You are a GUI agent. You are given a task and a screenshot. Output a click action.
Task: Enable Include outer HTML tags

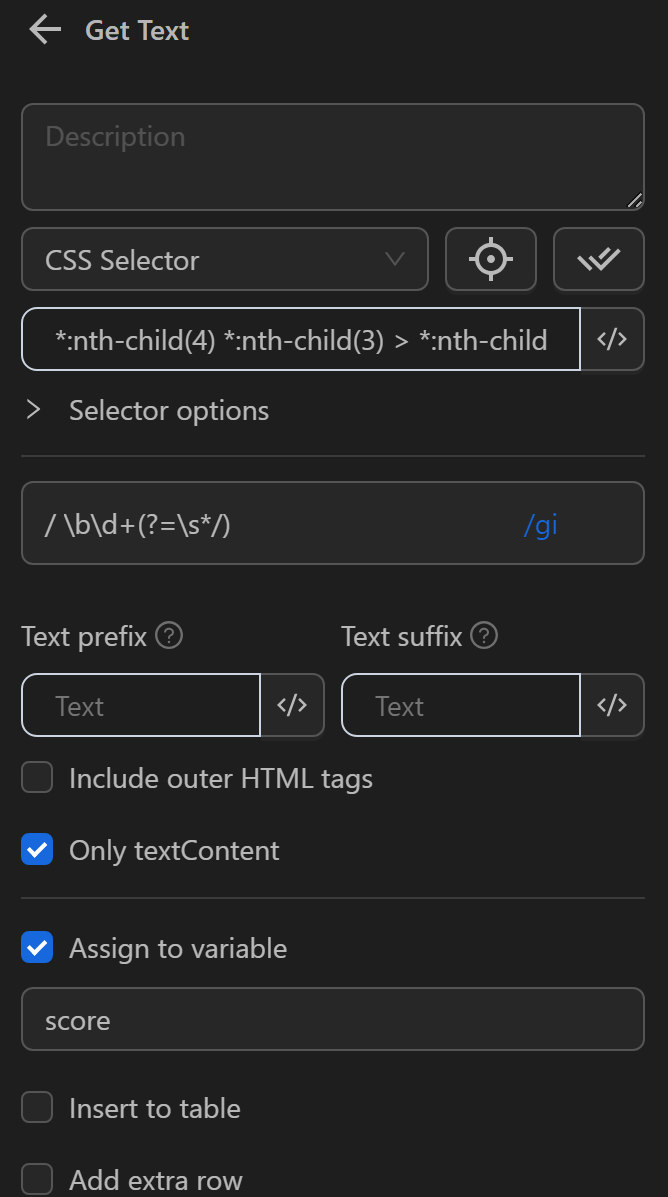coord(37,777)
